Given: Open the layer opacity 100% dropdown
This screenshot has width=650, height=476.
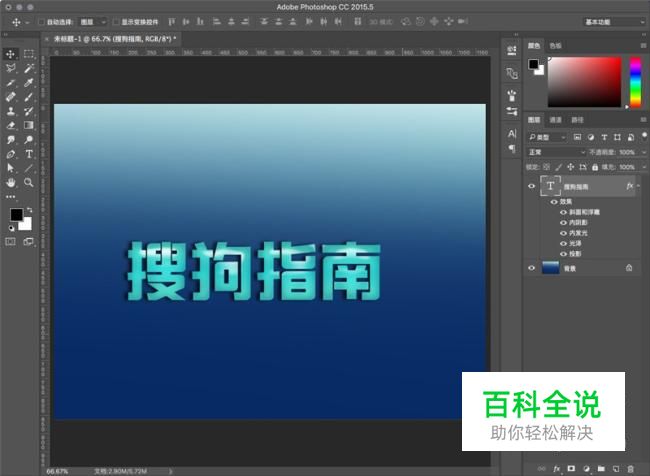Looking at the screenshot, I should 644,152.
